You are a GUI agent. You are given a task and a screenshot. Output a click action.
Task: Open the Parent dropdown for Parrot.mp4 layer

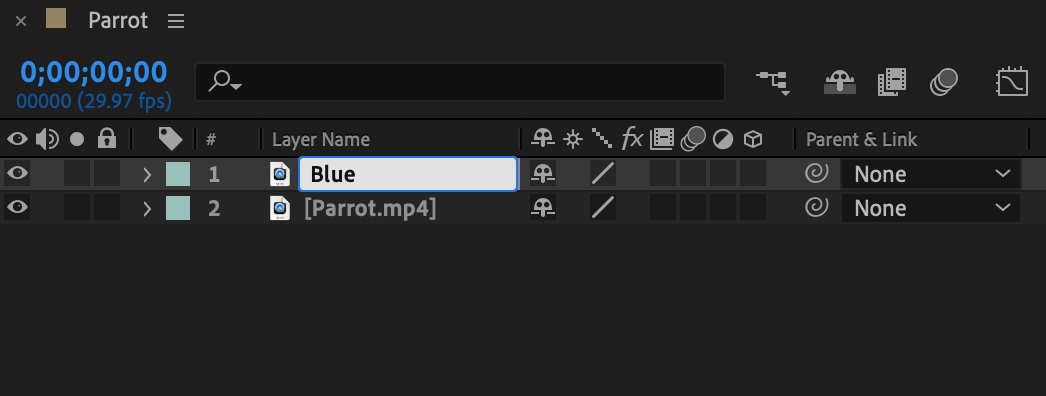(x=931, y=208)
